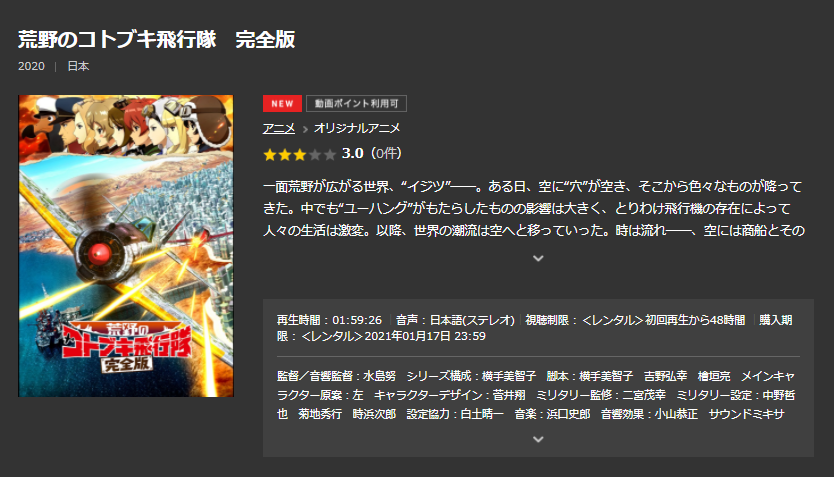Screen dimensions: 834x477
Task: Click the red NEW badge
Action: [x=282, y=103]
